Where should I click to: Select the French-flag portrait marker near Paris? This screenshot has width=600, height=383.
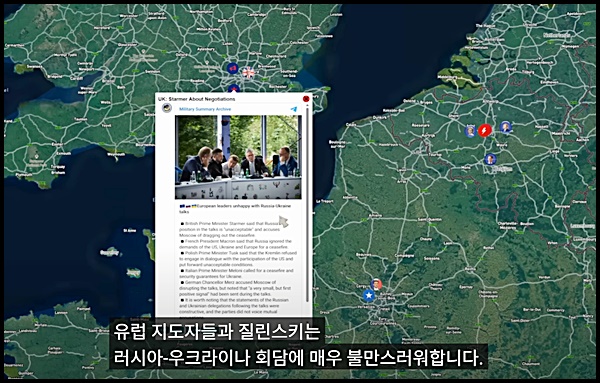click(x=376, y=284)
